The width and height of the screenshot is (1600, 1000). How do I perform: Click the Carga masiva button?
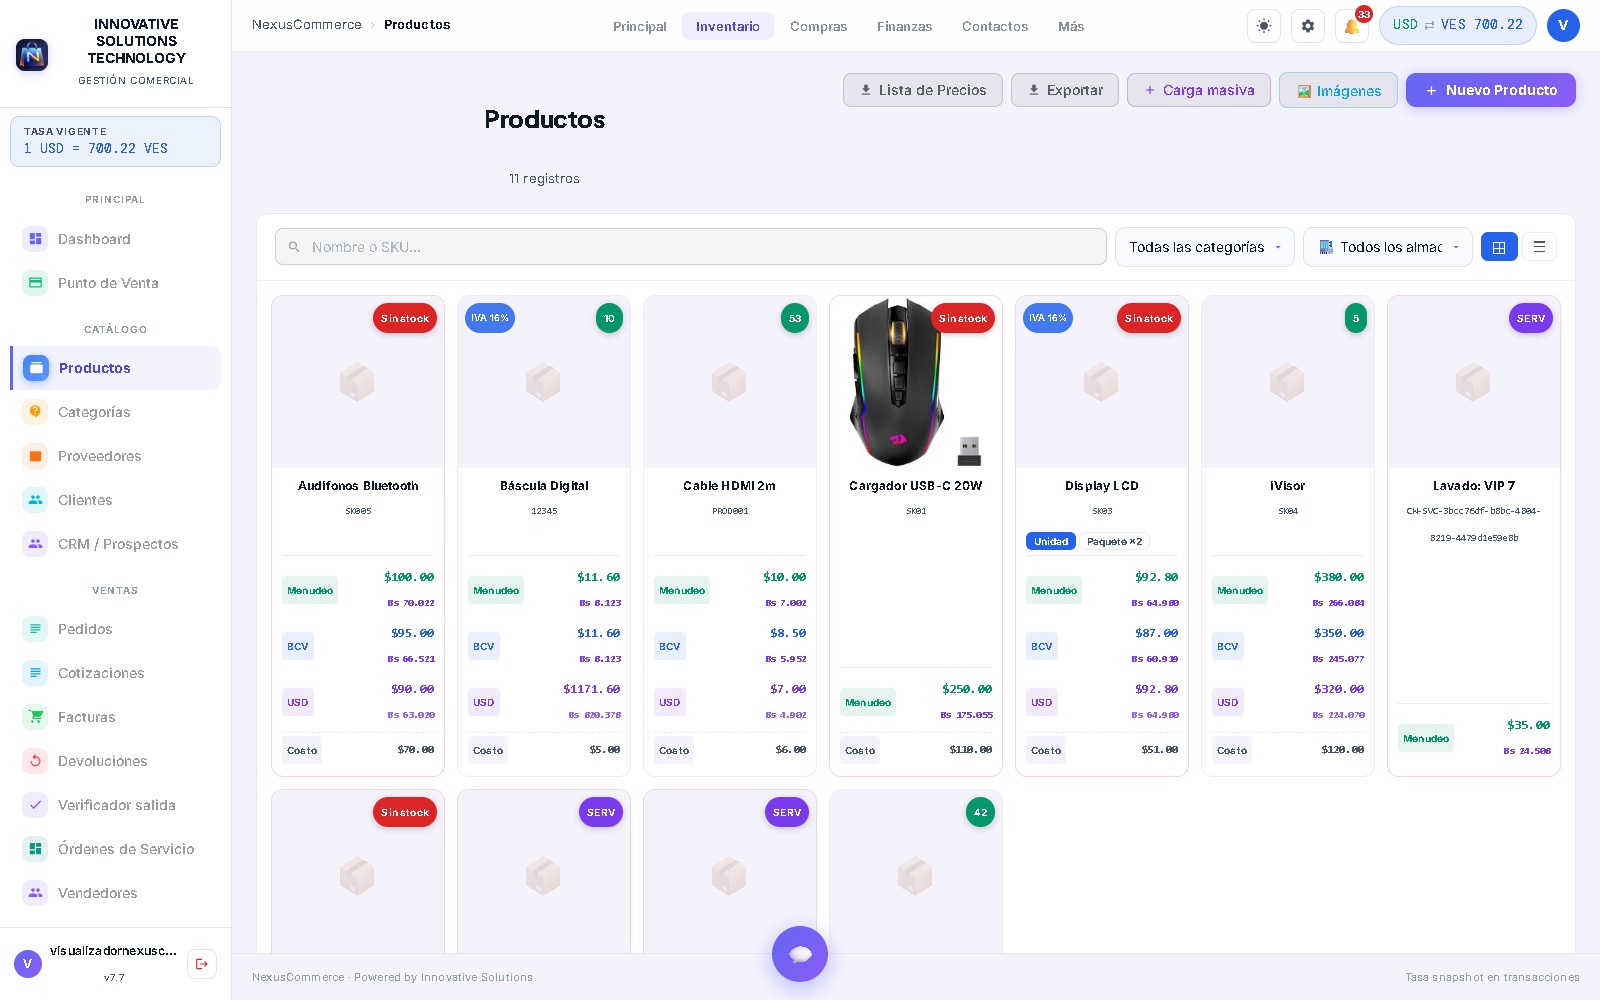tap(1199, 90)
